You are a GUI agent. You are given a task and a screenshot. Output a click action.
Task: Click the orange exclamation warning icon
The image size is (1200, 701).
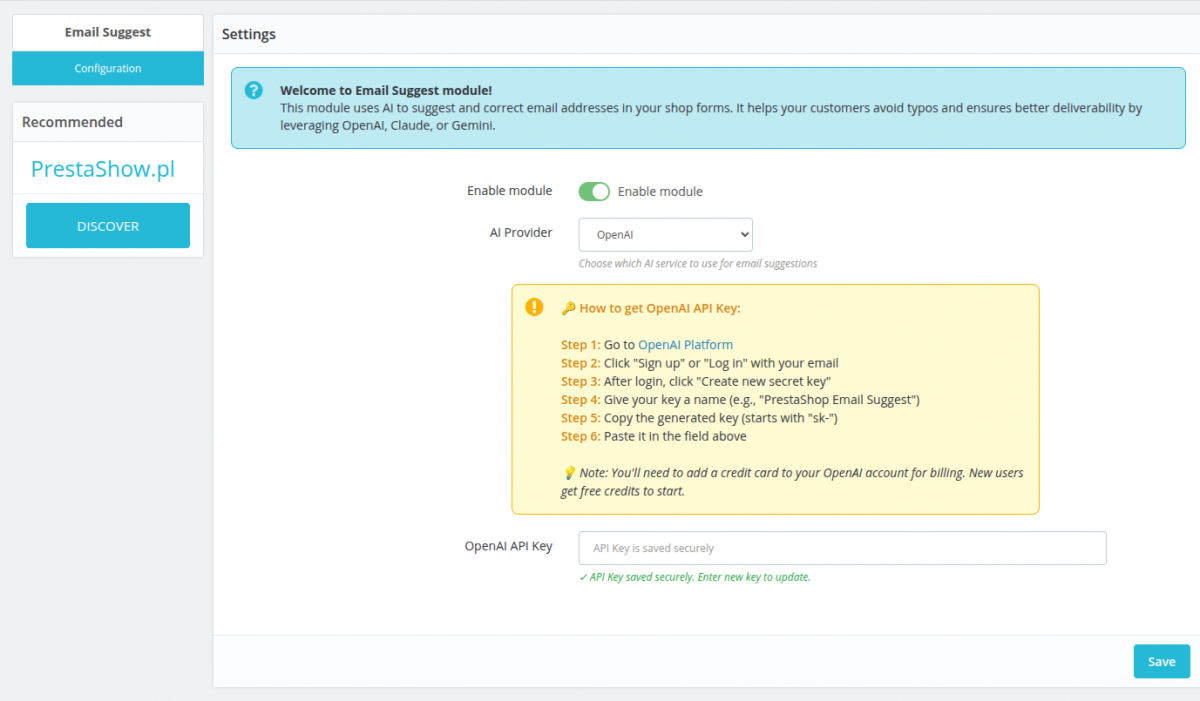[x=535, y=307]
